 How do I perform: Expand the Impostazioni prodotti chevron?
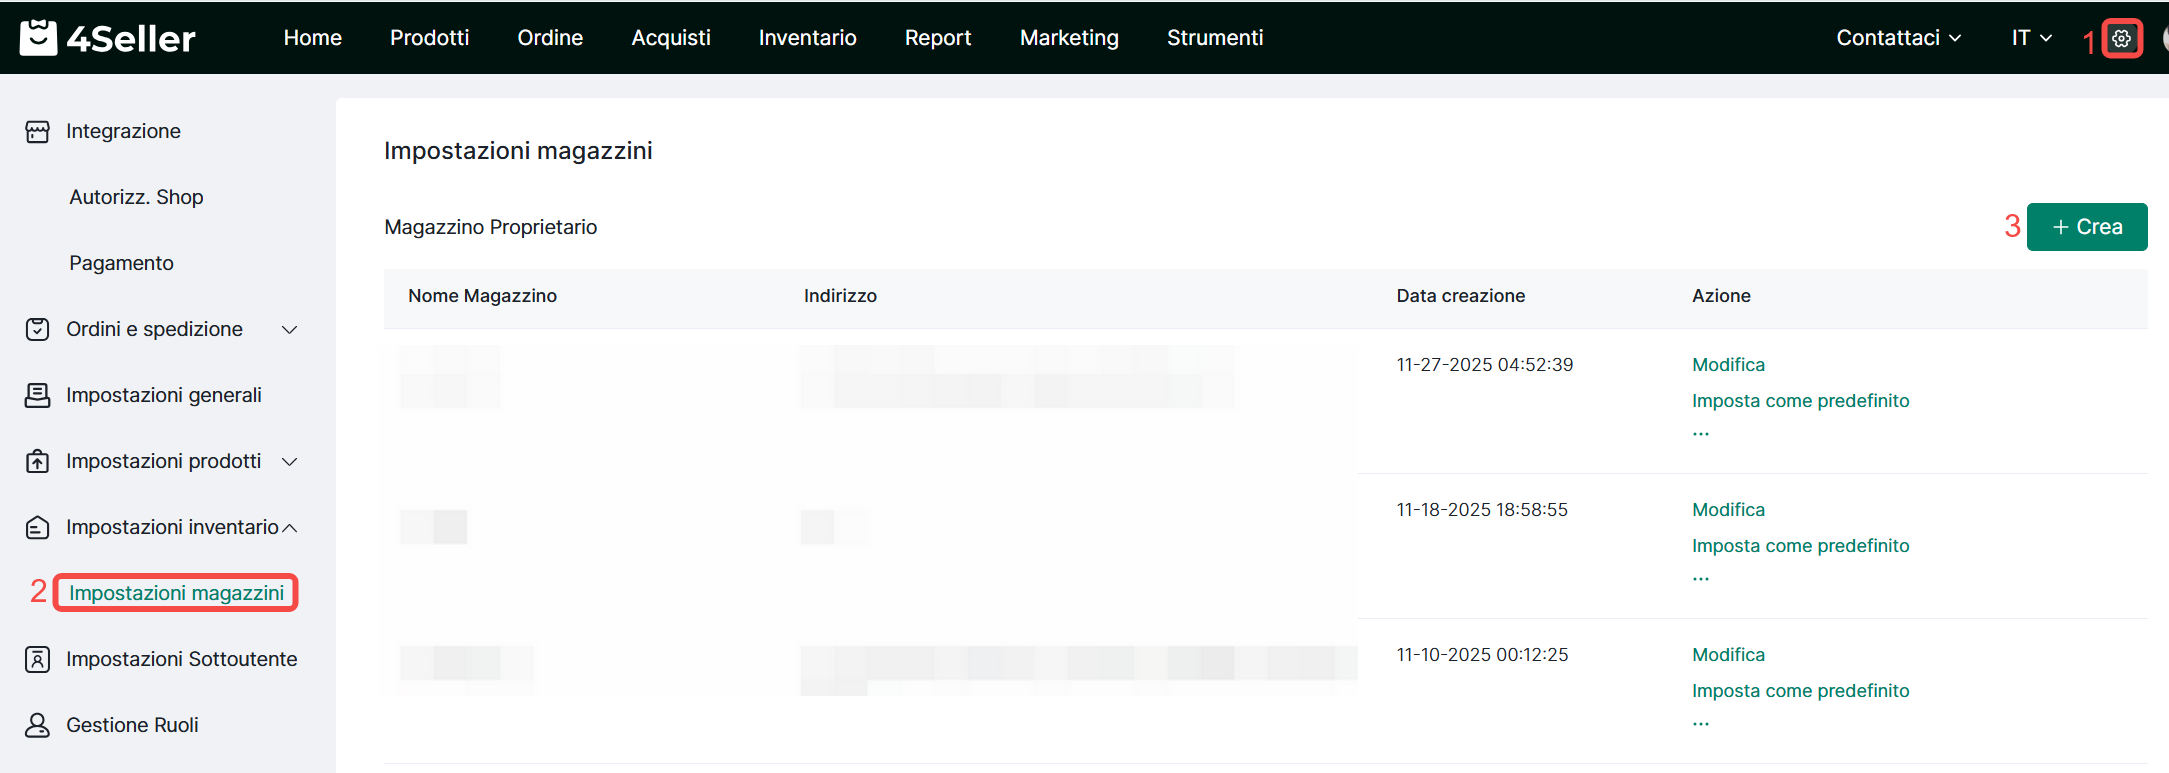pyautogui.click(x=290, y=462)
